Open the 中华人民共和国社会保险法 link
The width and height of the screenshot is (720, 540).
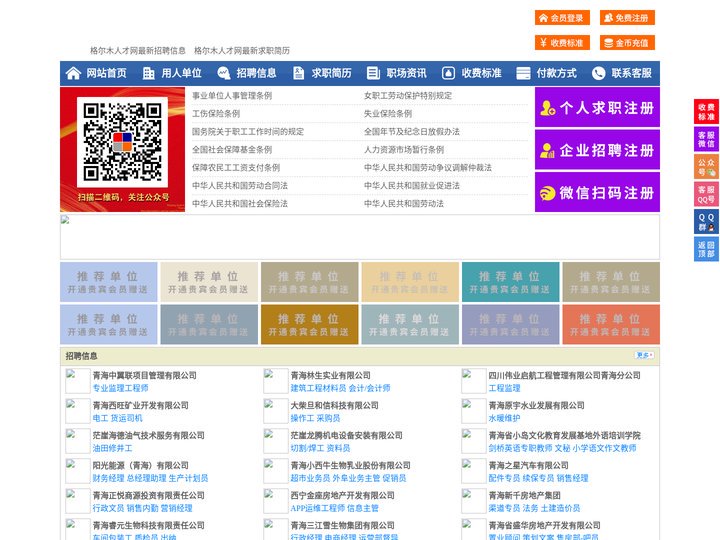240,203
